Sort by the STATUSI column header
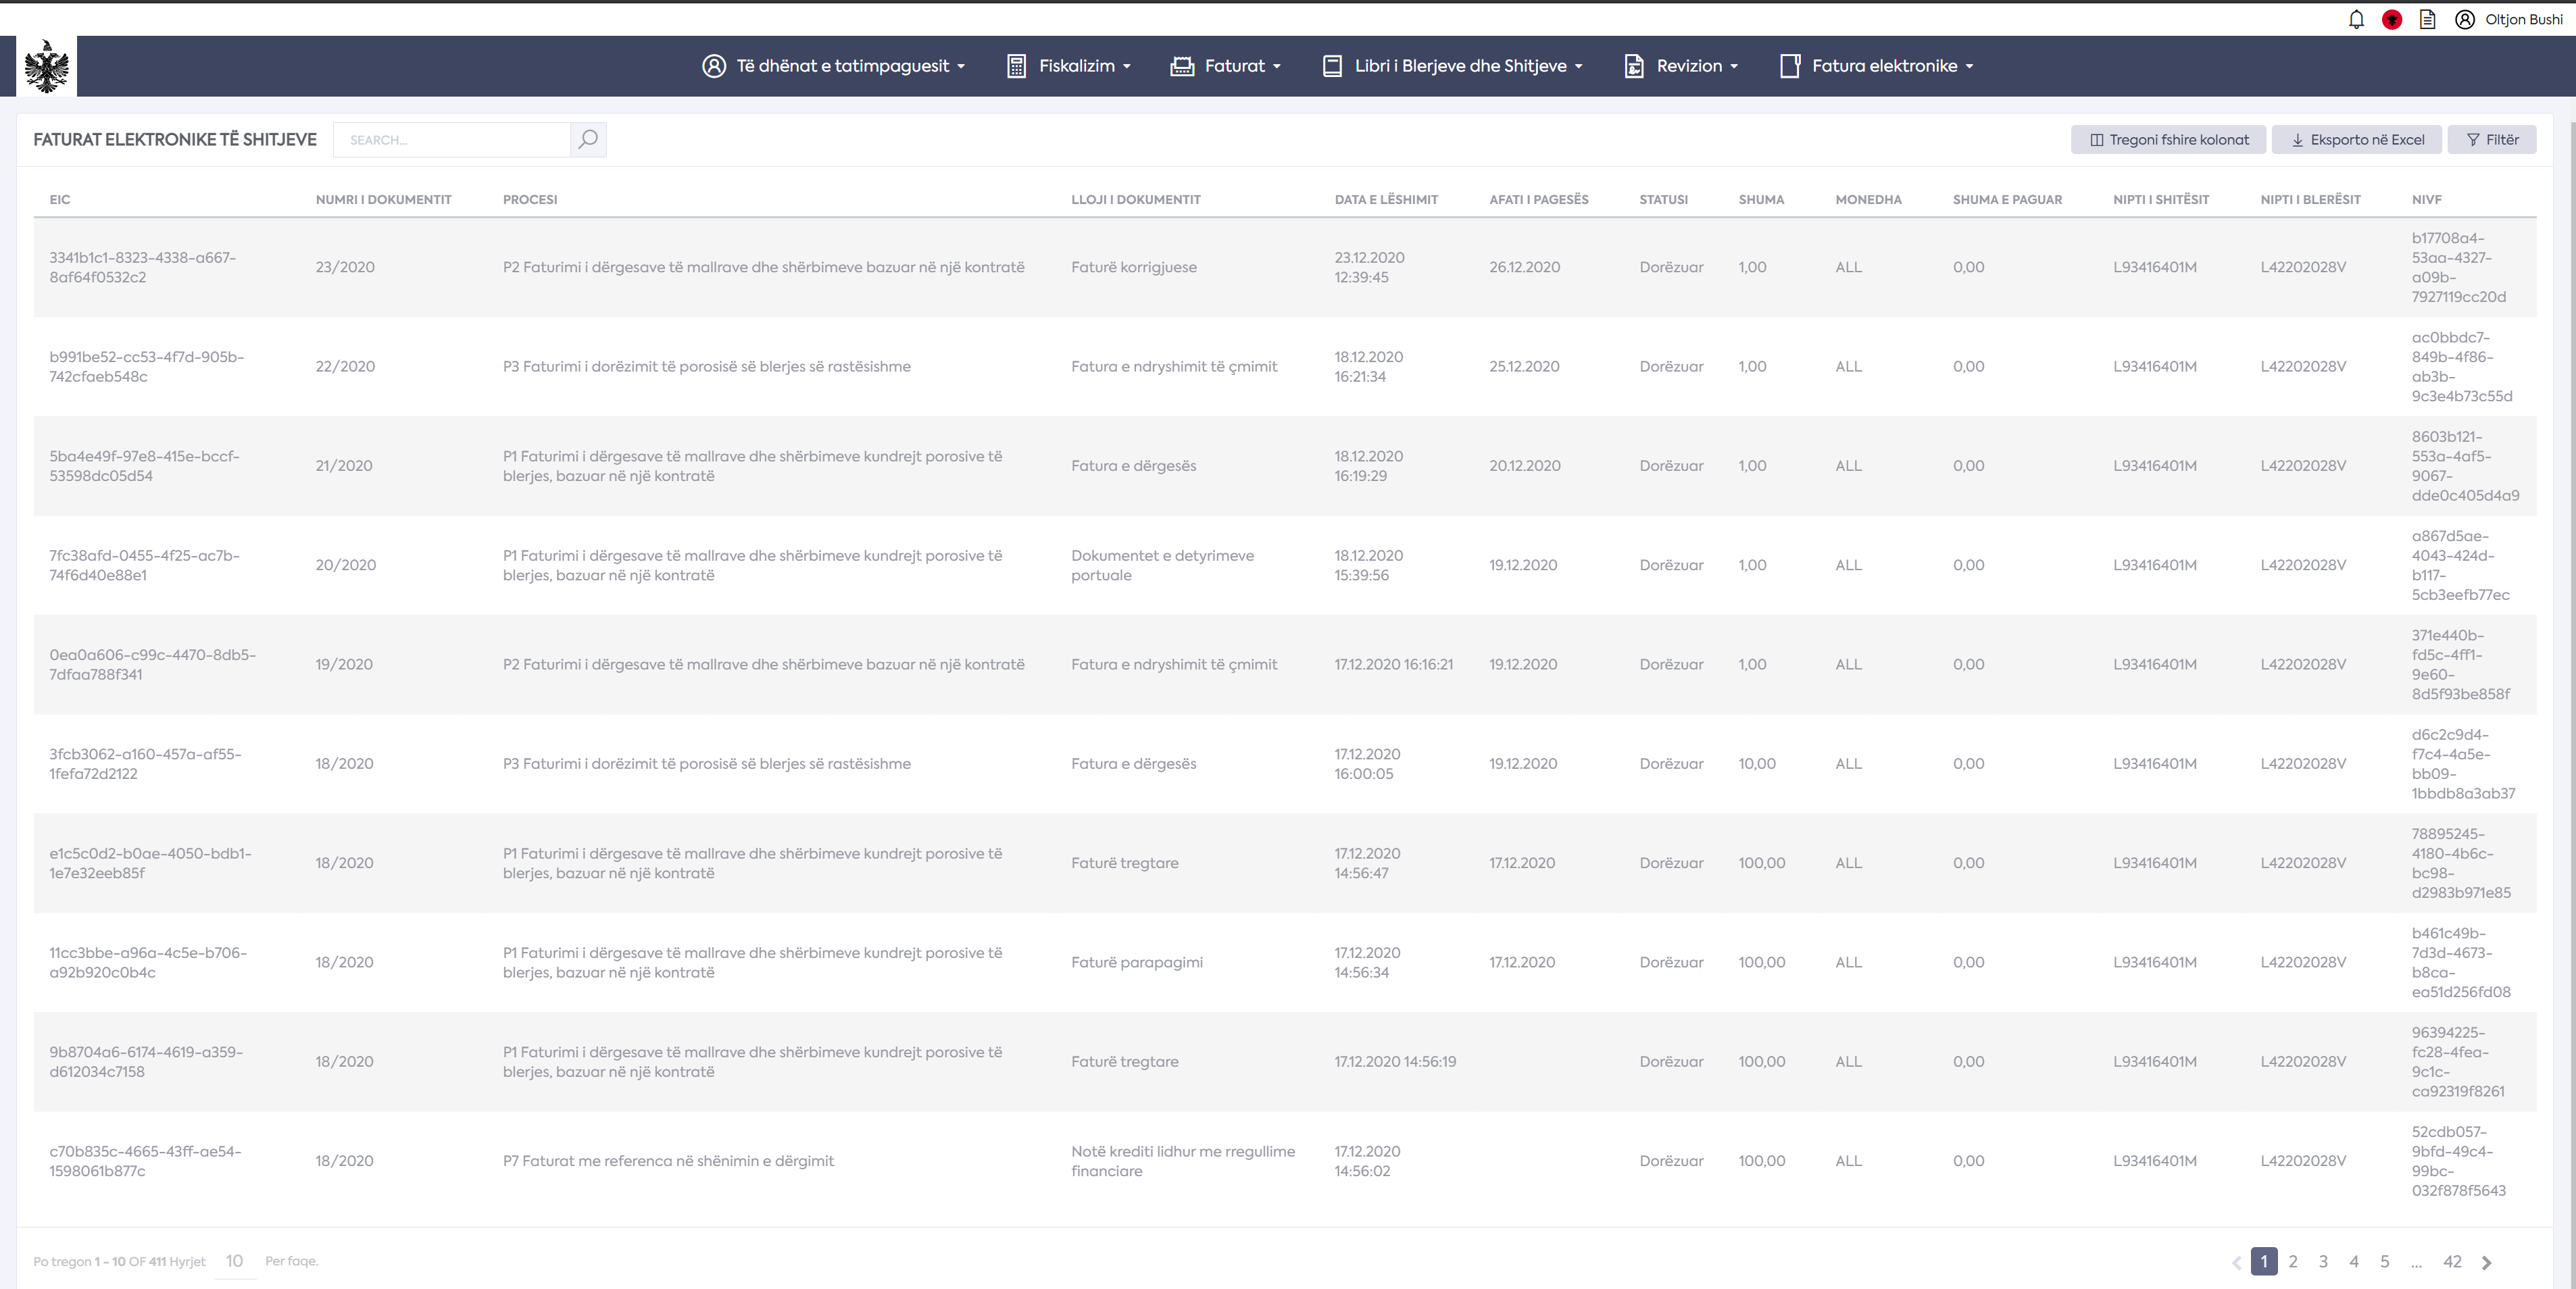 pos(1663,199)
